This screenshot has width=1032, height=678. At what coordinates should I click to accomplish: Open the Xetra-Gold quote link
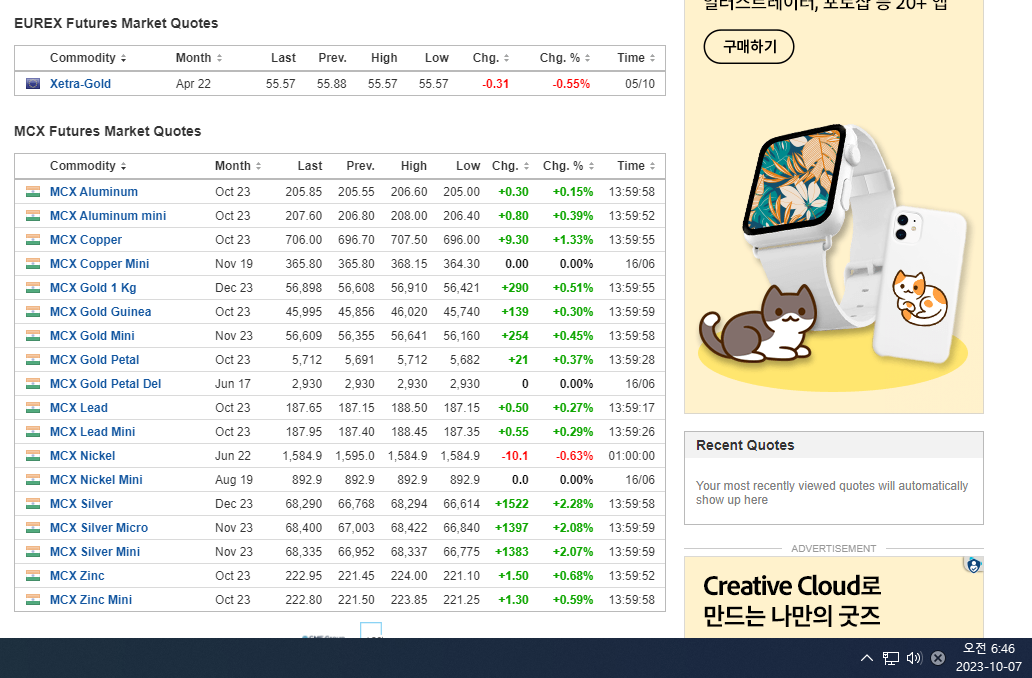(x=80, y=84)
